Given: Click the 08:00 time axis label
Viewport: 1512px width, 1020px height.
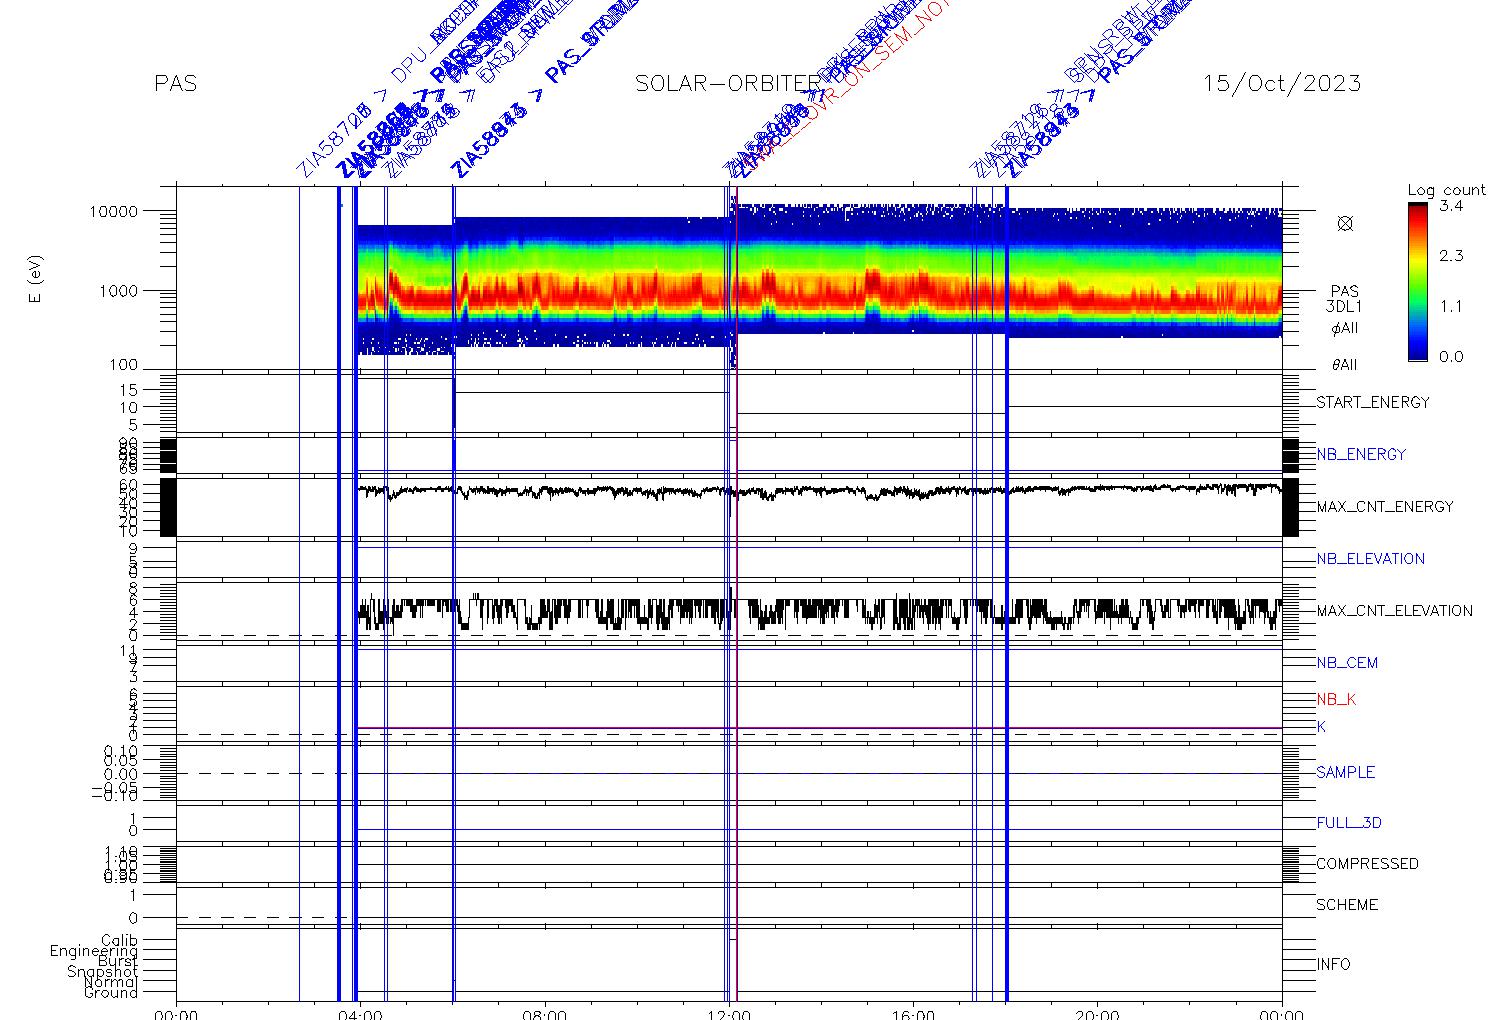Looking at the screenshot, I should pyautogui.click(x=545, y=1014).
